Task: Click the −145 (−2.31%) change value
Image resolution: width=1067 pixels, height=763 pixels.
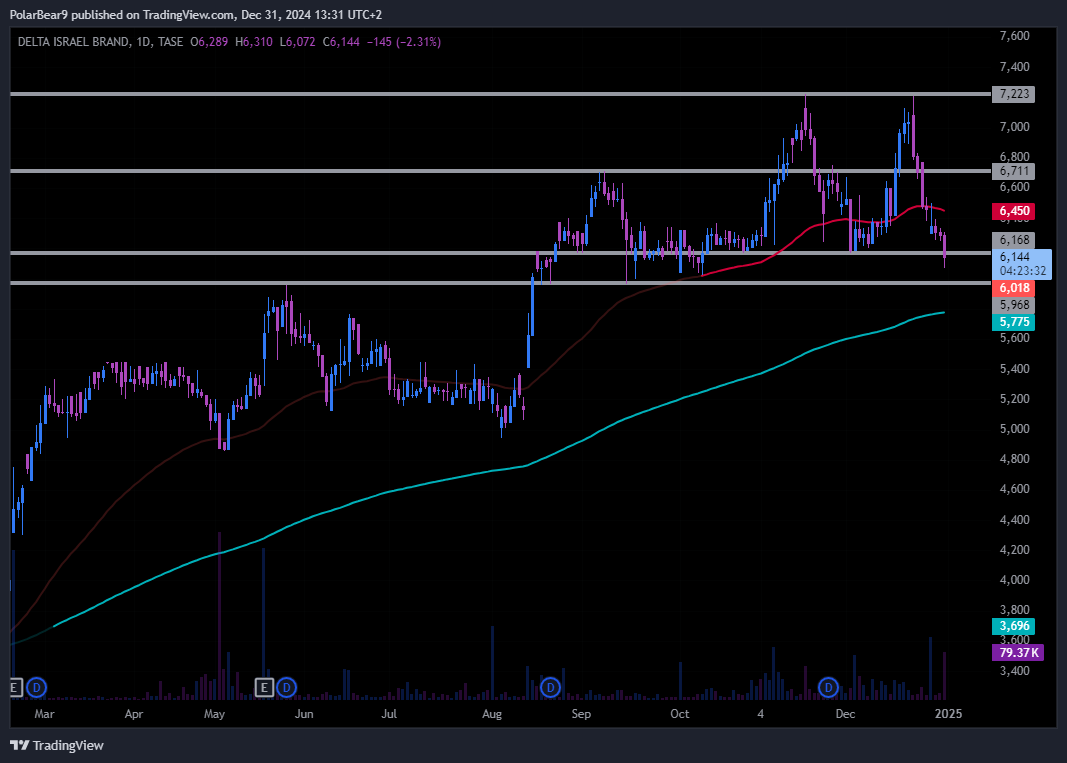Action: pyautogui.click(x=404, y=42)
